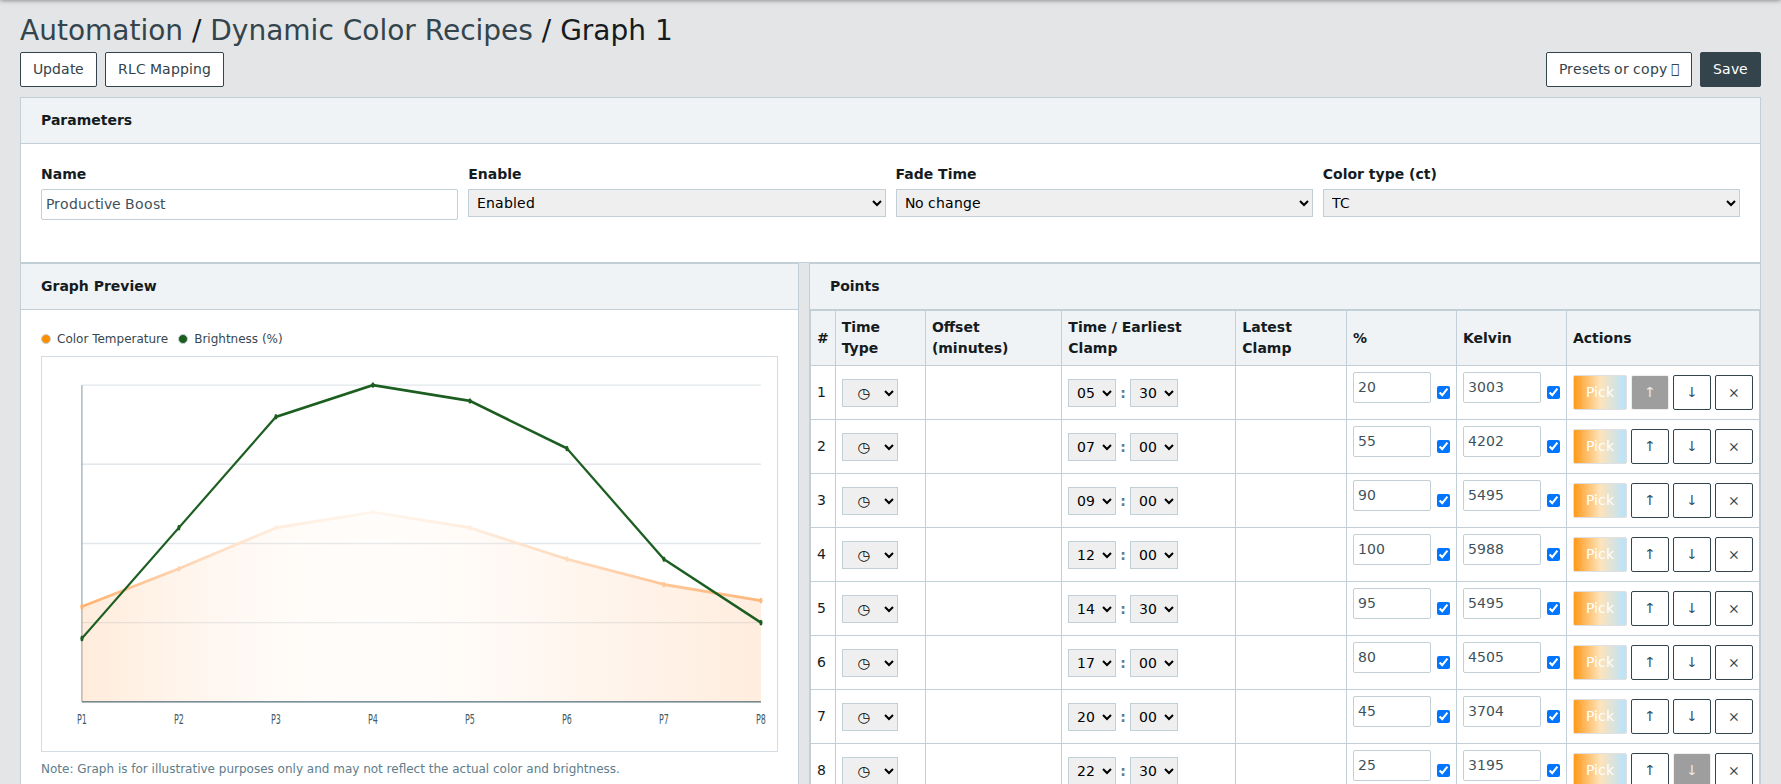Delete point 5 with x button
This screenshot has width=1781, height=784.
1733,608
